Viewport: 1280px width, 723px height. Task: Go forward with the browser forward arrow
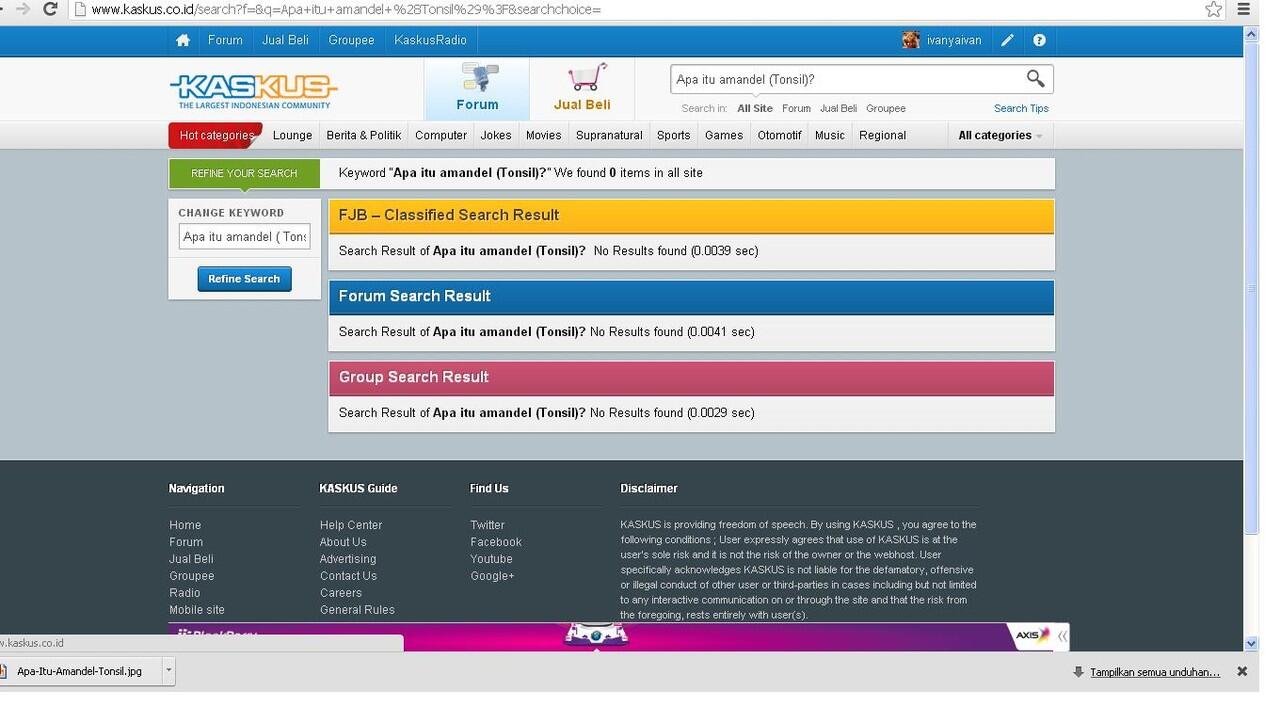point(22,9)
